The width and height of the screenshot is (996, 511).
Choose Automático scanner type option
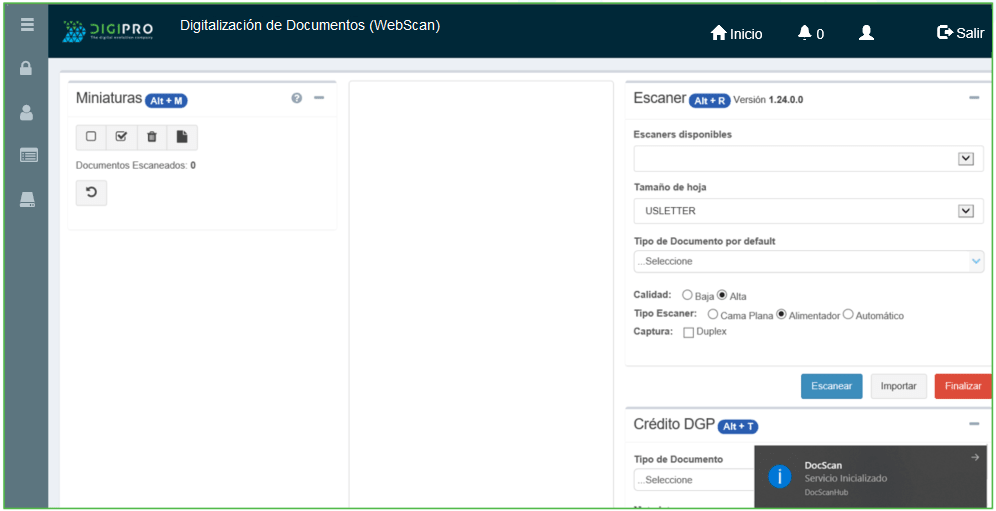[x=848, y=314]
